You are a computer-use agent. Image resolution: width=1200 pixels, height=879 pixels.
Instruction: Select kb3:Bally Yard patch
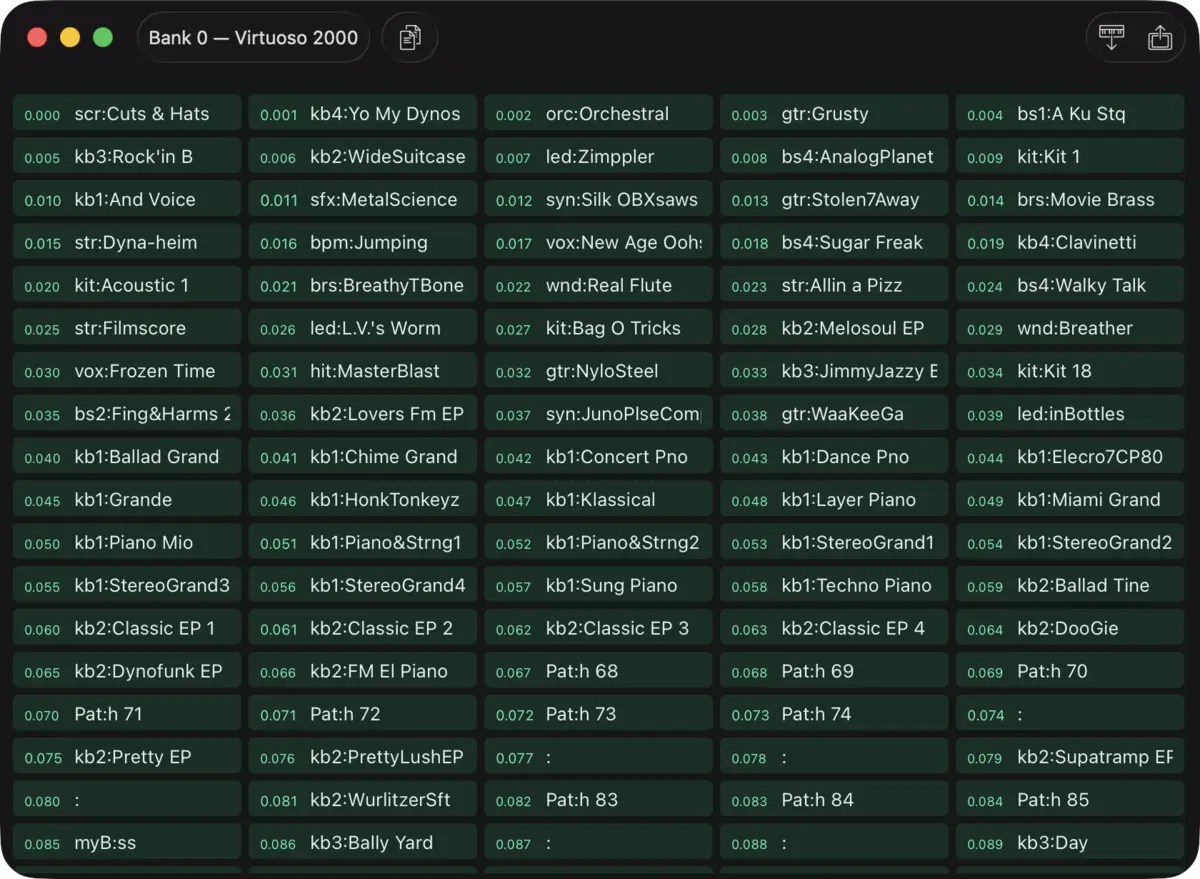(363, 844)
